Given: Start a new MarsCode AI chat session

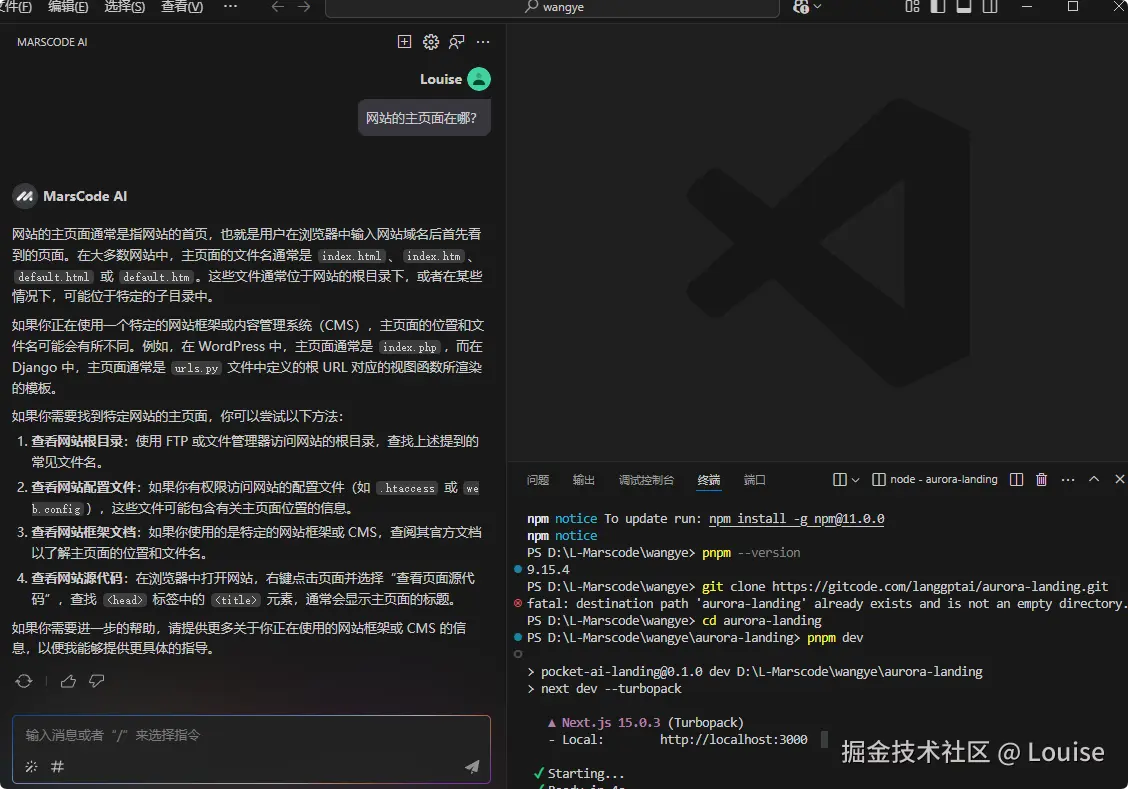Looking at the screenshot, I should click(404, 42).
